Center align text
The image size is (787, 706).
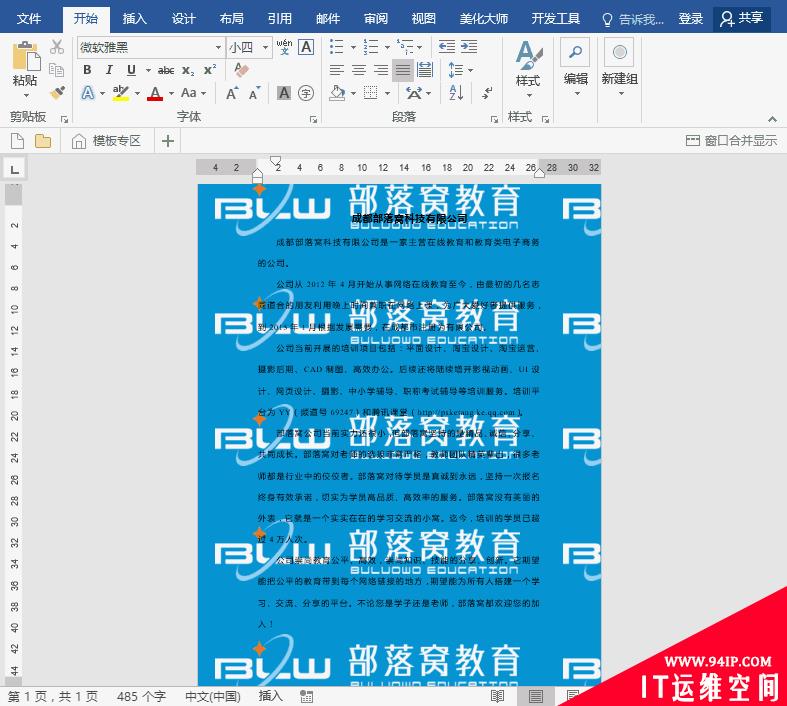pos(358,70)
